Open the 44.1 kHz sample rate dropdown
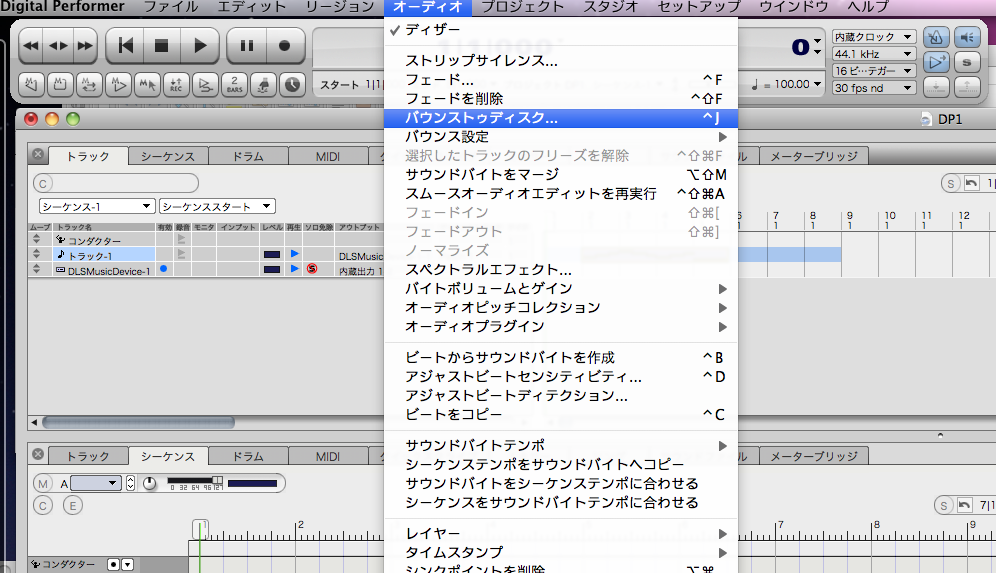 (x=873, y=54)
